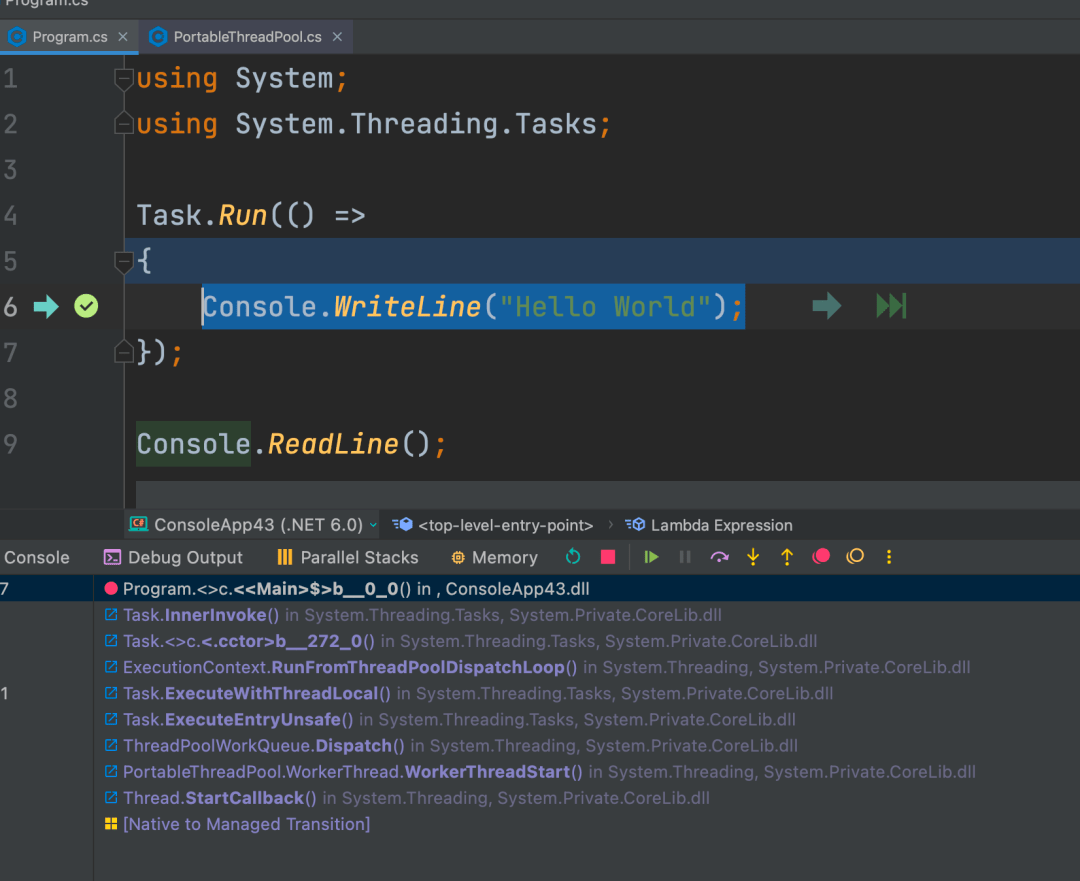Collapse the using directives fold on line 1
1080x881 pixels.
click(x=124, y=78)
